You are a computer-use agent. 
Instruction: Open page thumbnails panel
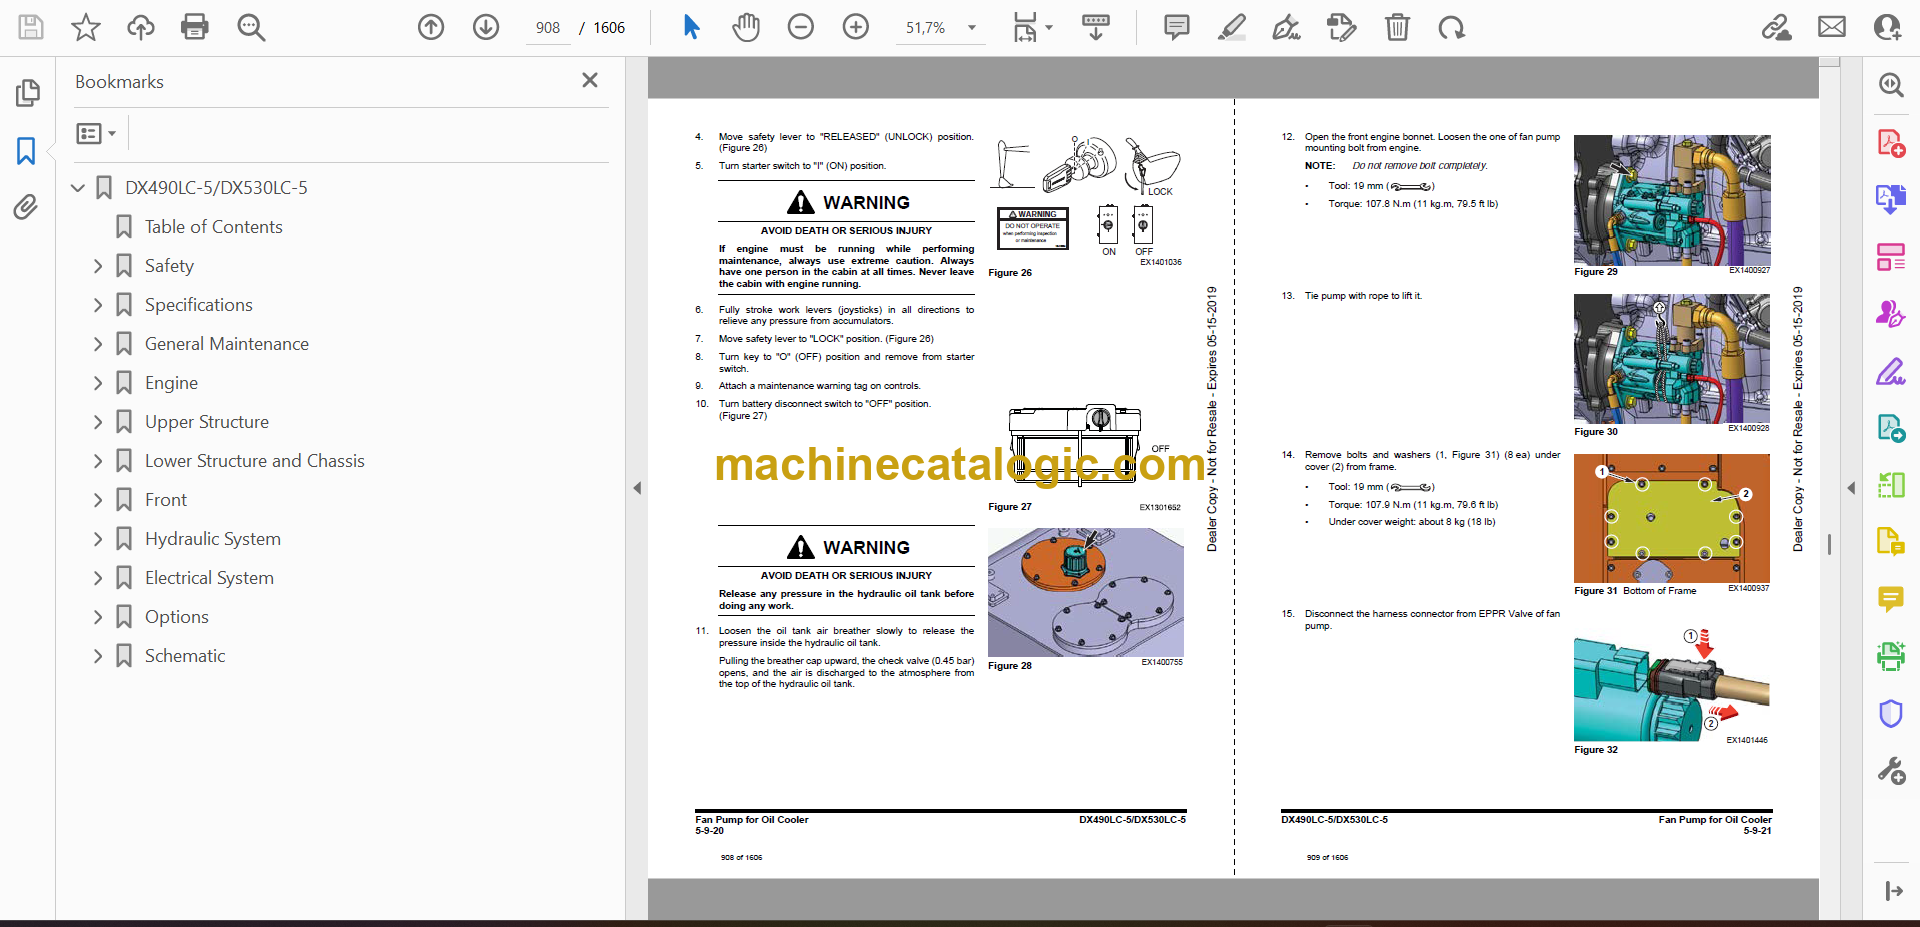point(27,93)
